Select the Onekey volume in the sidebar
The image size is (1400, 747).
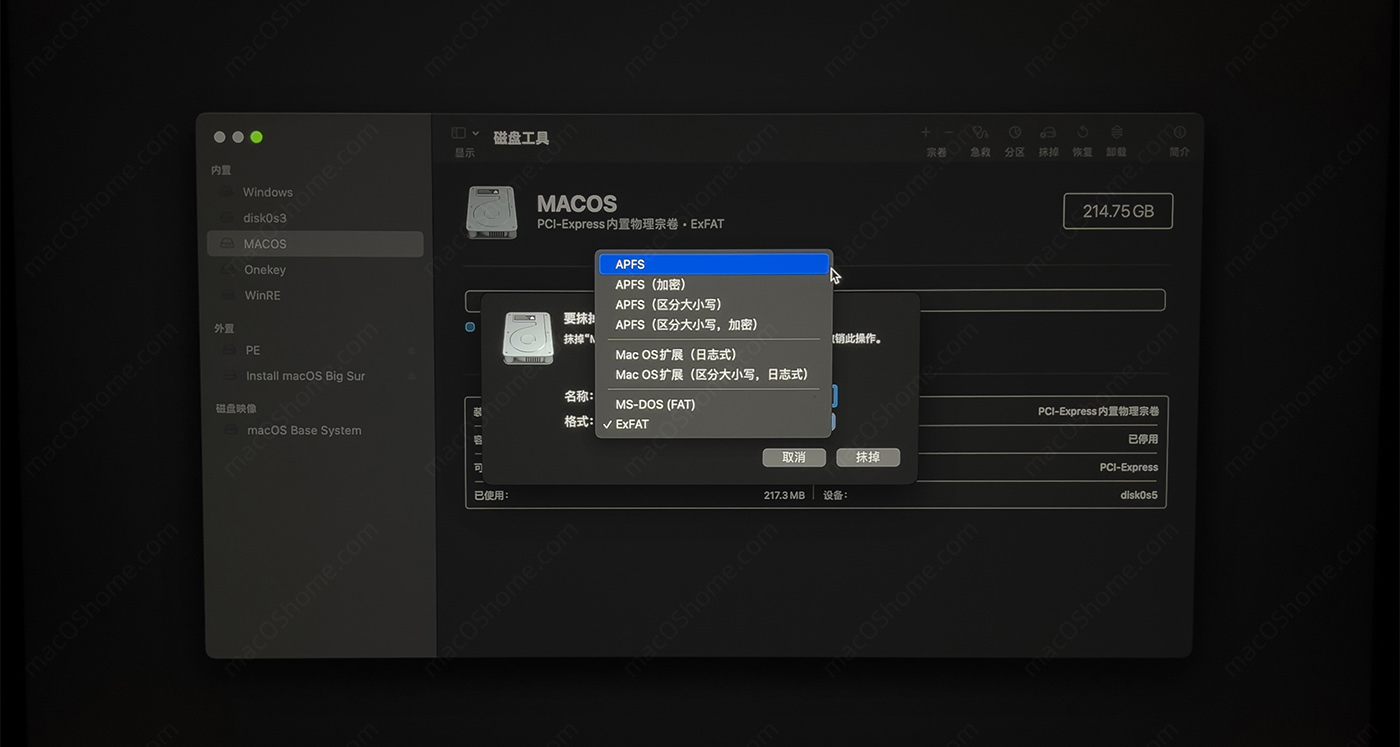coord(315,270)
